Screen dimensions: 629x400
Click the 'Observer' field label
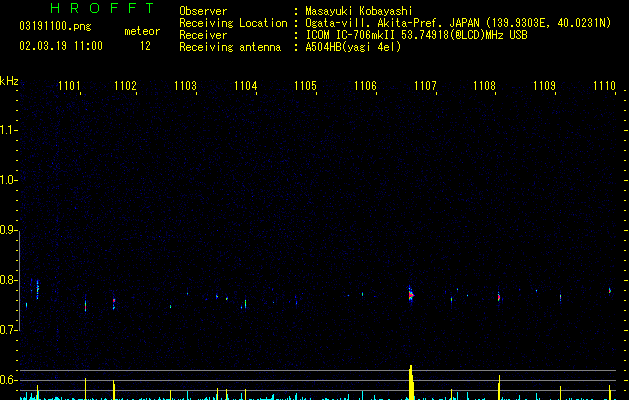(203, 11)
